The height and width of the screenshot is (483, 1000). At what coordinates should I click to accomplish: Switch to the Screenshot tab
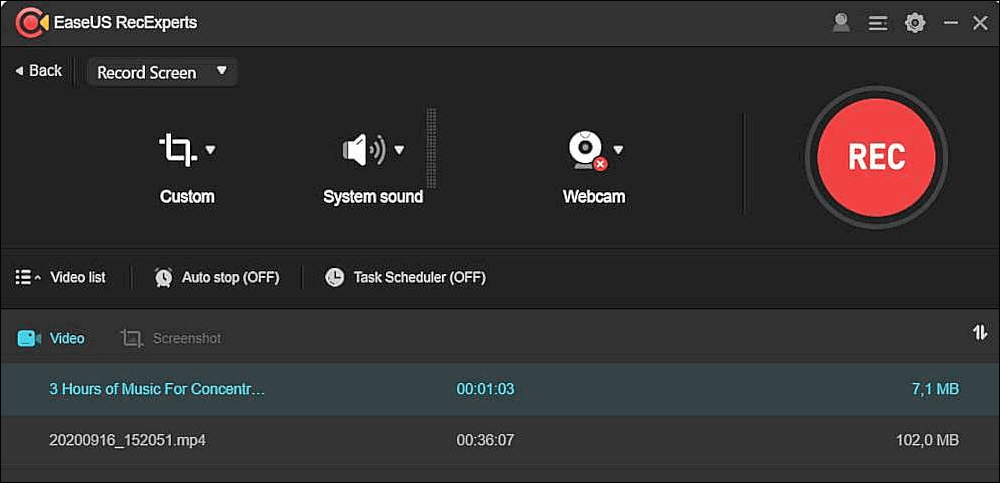[x=171, y=338]
